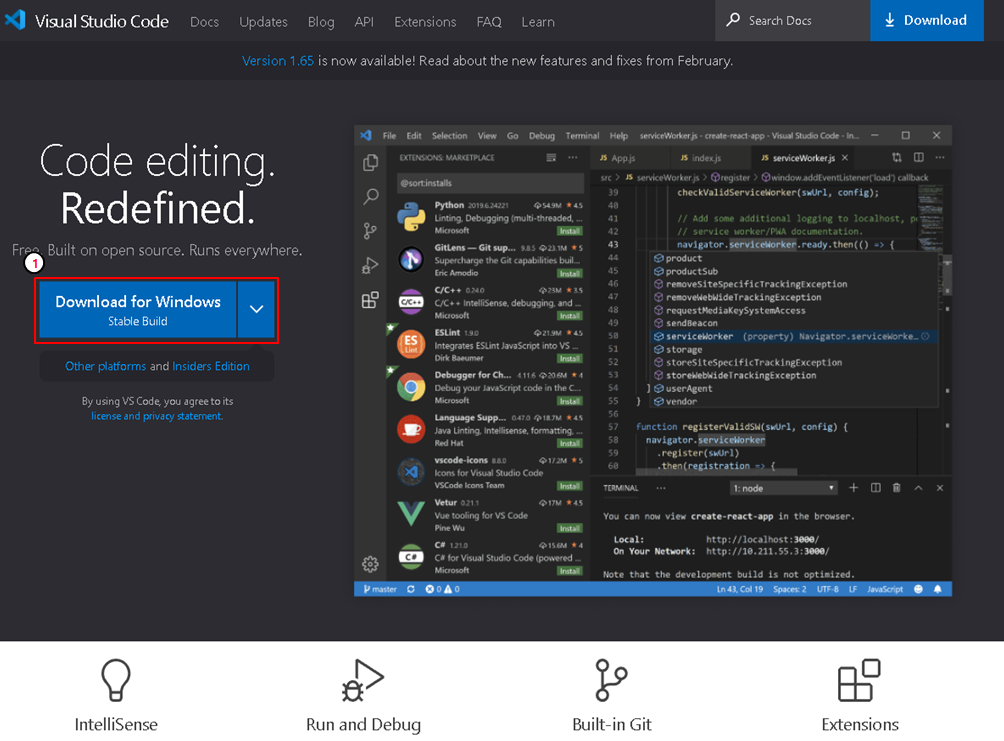The height and width of the screenshot is (741, 1004).
Task: Add a new terminal with plus icon
Action: point(854,488)
